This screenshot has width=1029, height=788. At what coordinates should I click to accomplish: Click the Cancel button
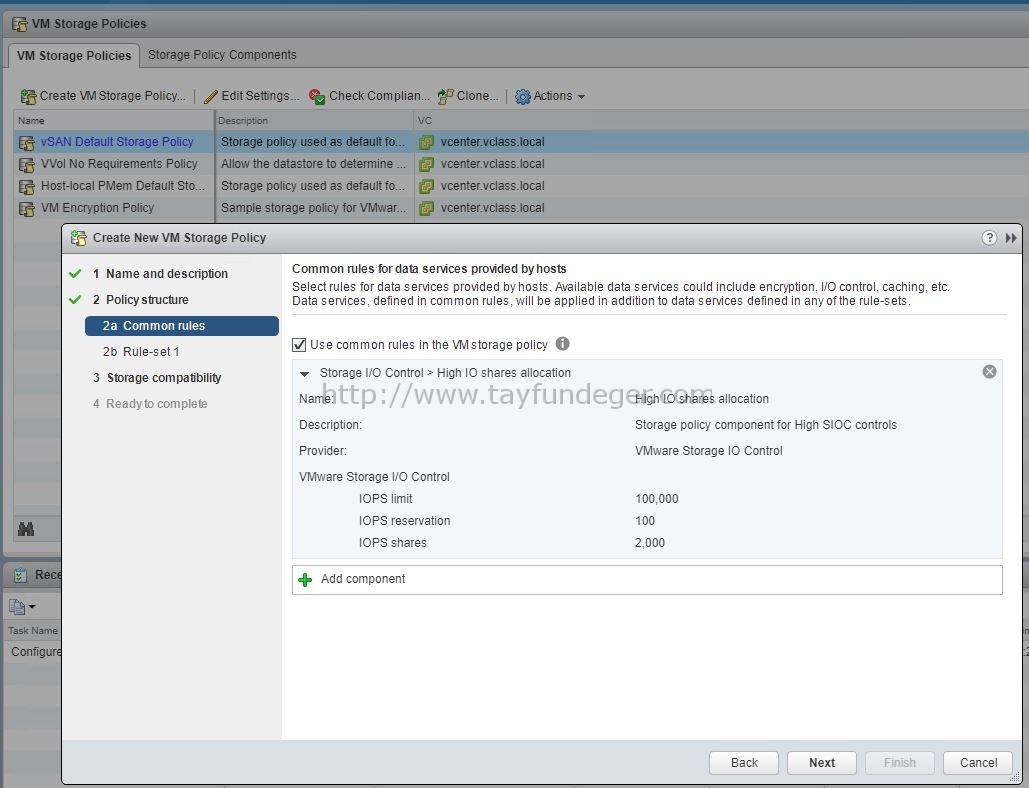click(x=978, y=762)
